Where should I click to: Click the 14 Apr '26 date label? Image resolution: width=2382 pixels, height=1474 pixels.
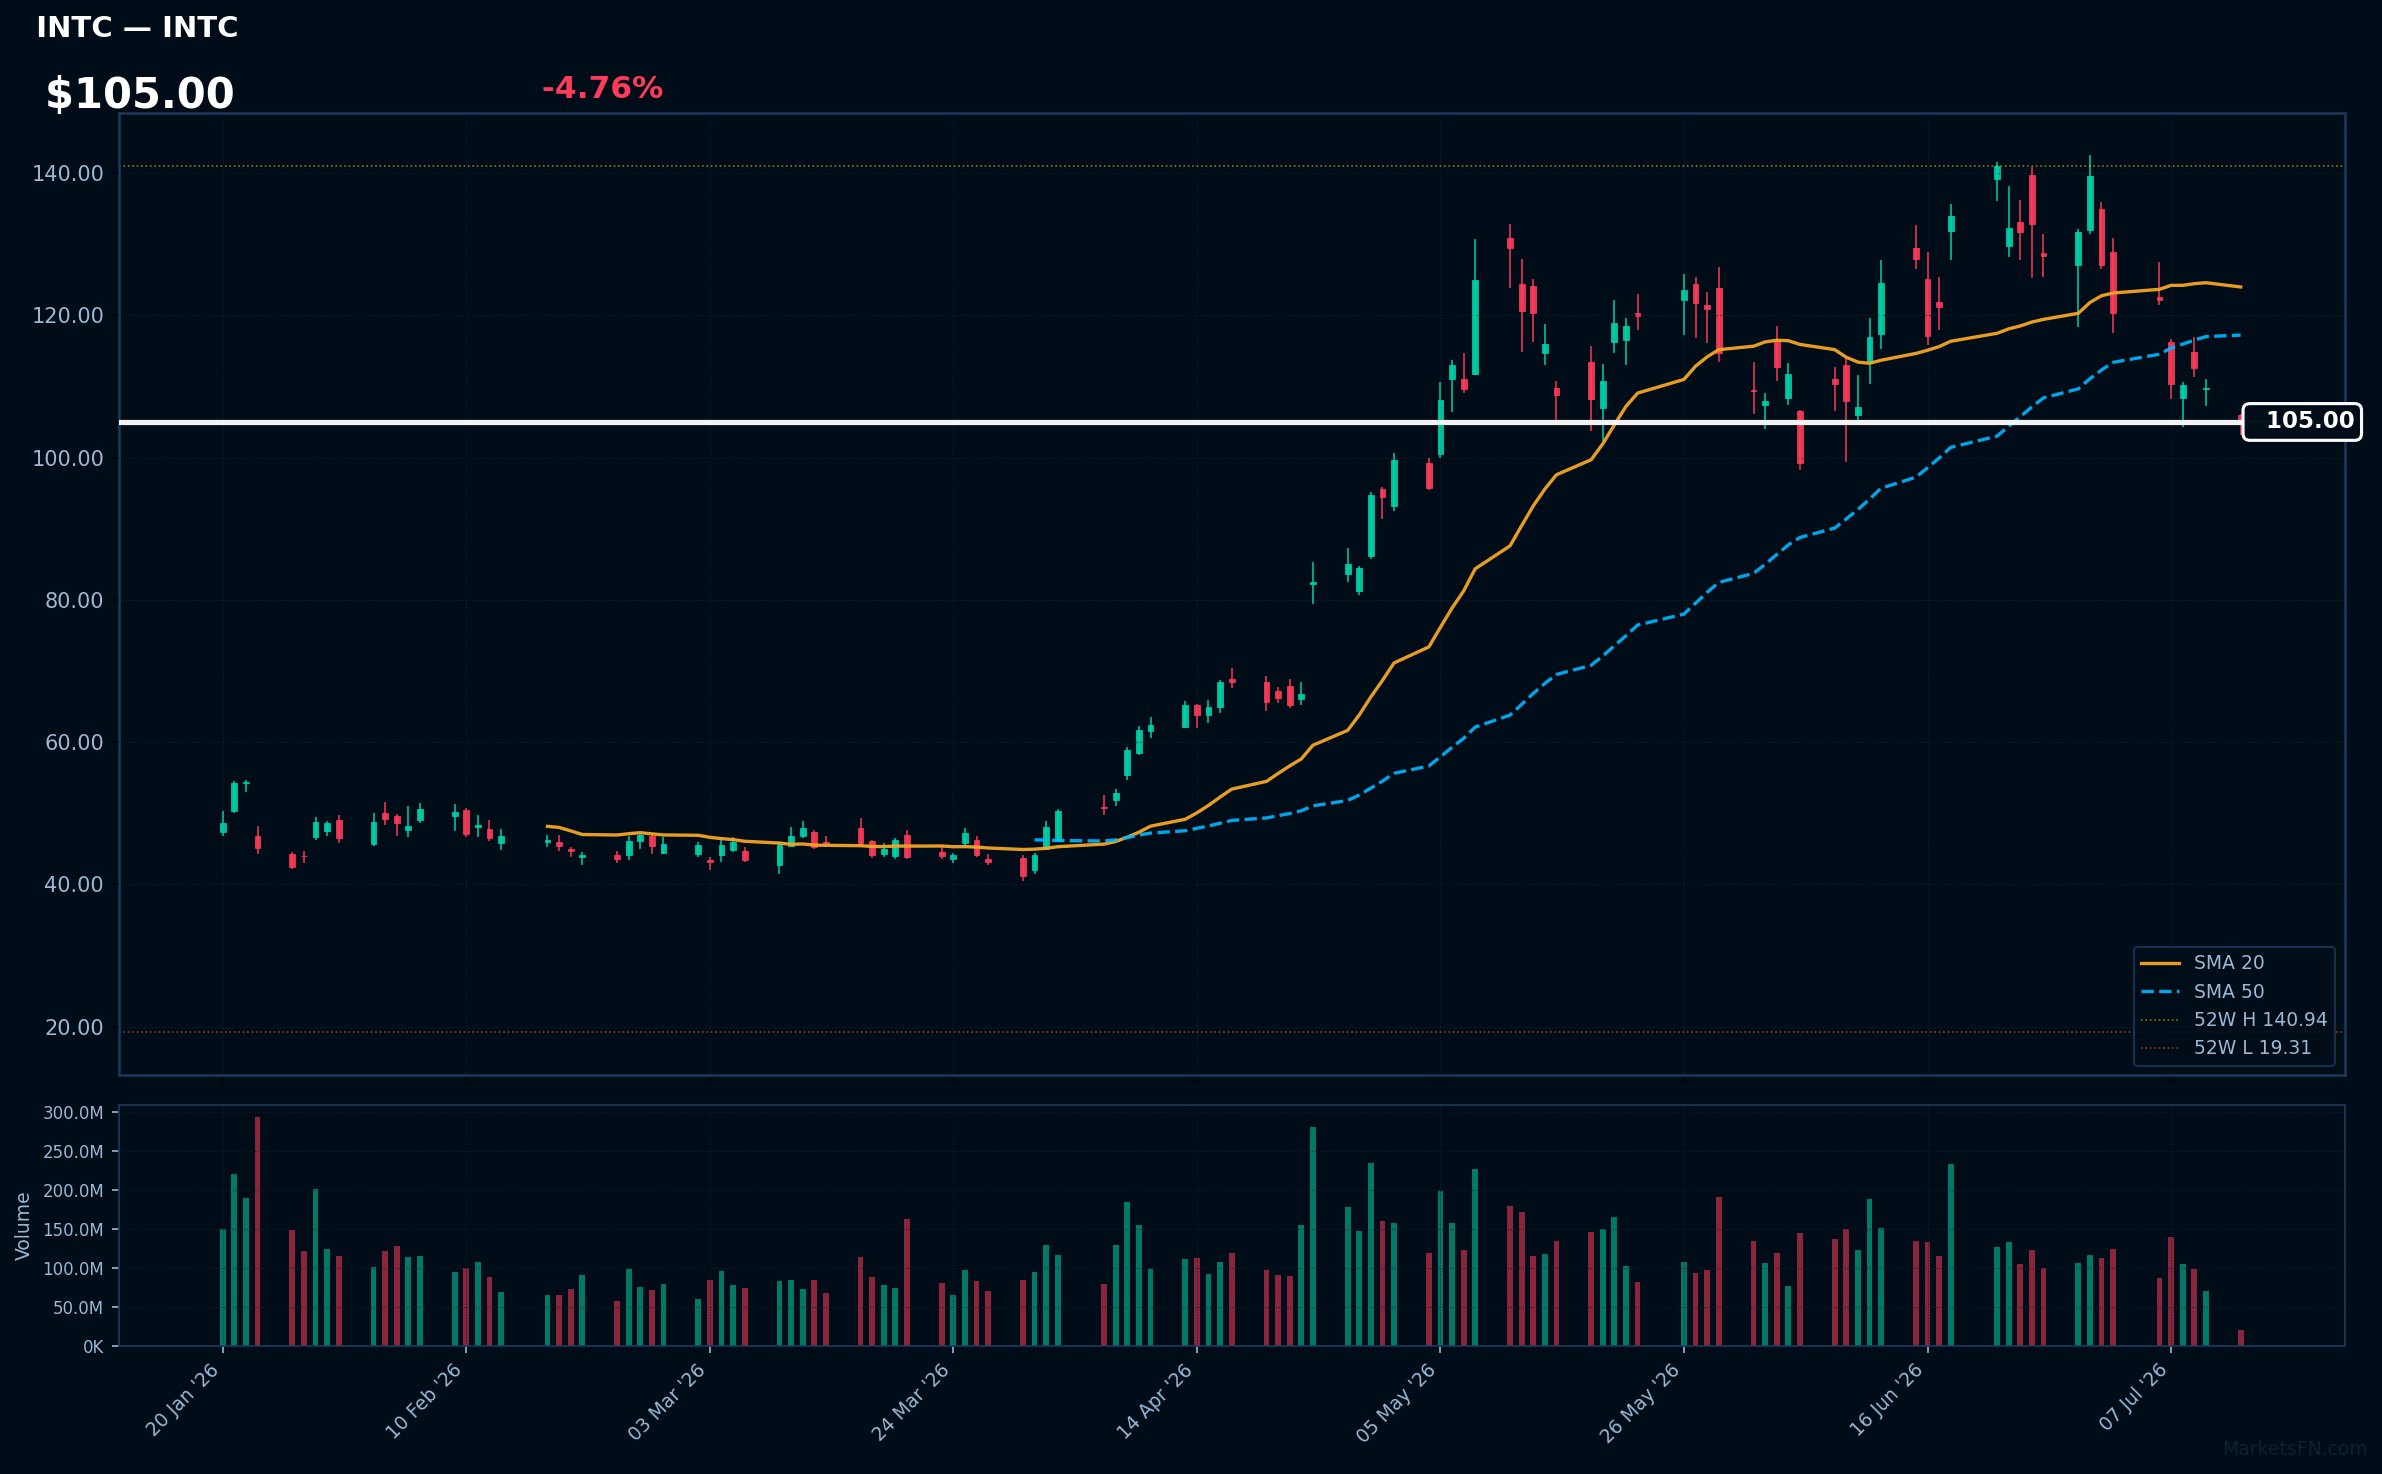coord(1155,1401)
